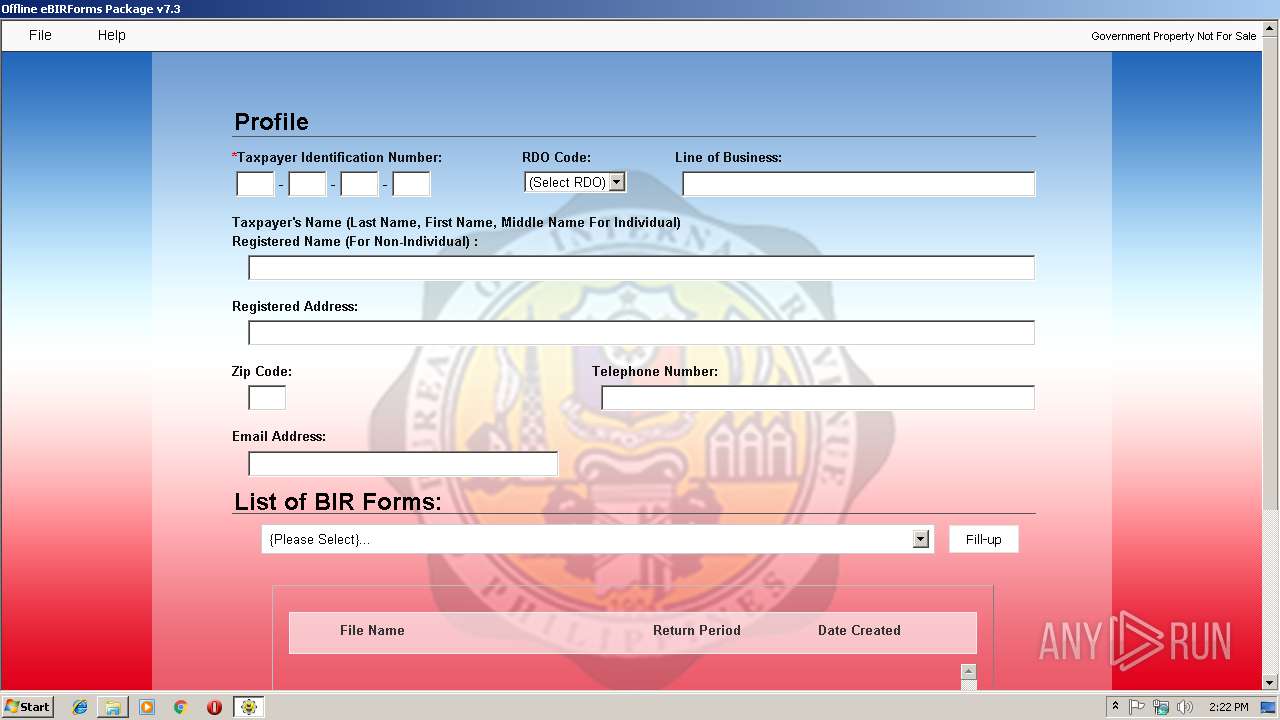Open the File menu

pyautogui.click(x=40, y=35)
